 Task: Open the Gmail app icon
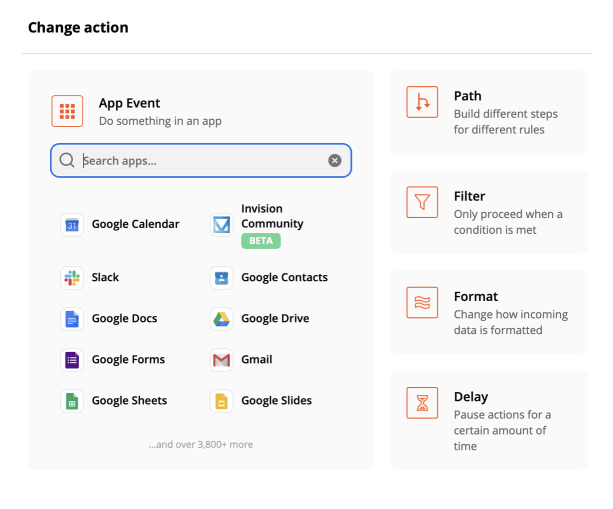click(222, 360)
